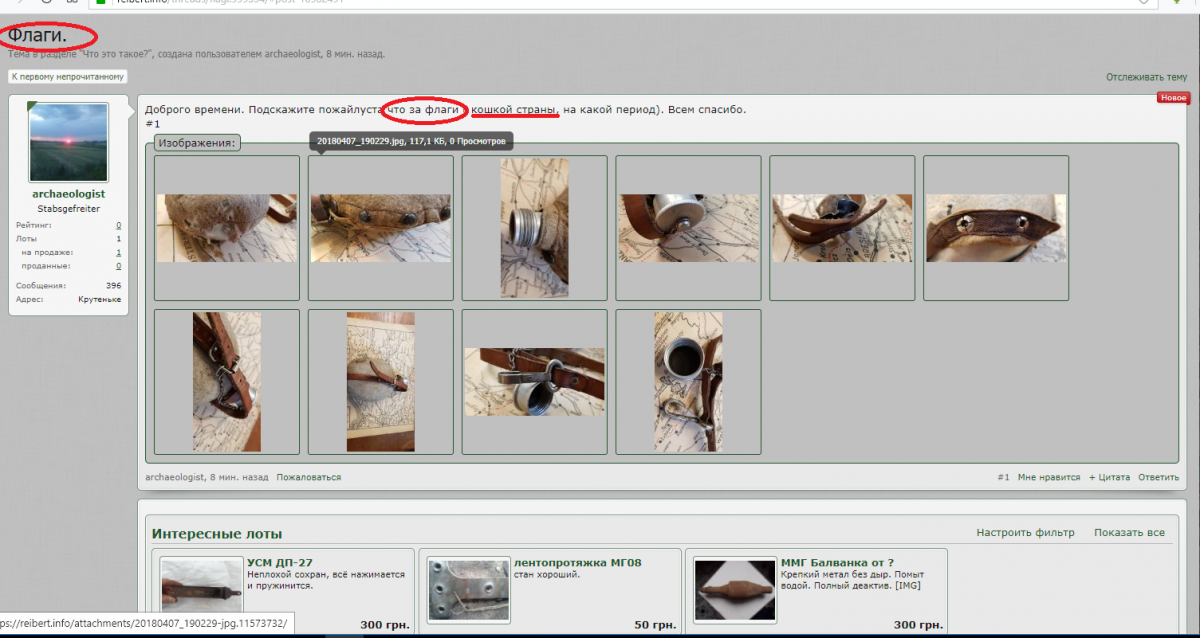This screenshot has height=638, width=1200.
Task: Click "Ответить" to reply to post
Action: coord(1158,478)
